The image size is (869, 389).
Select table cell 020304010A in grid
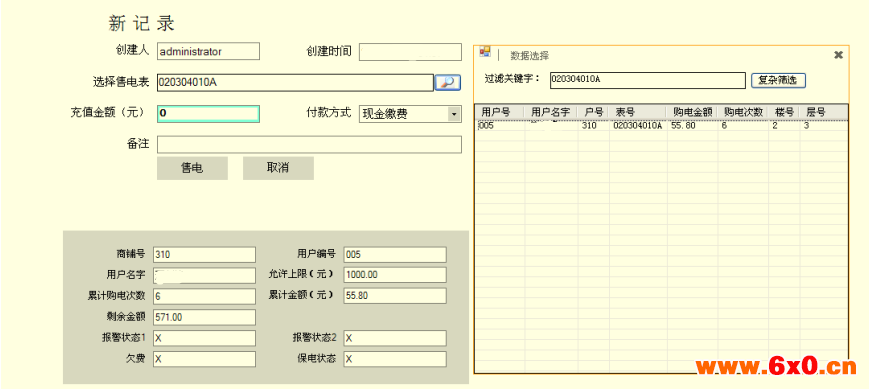pos(638,126)
